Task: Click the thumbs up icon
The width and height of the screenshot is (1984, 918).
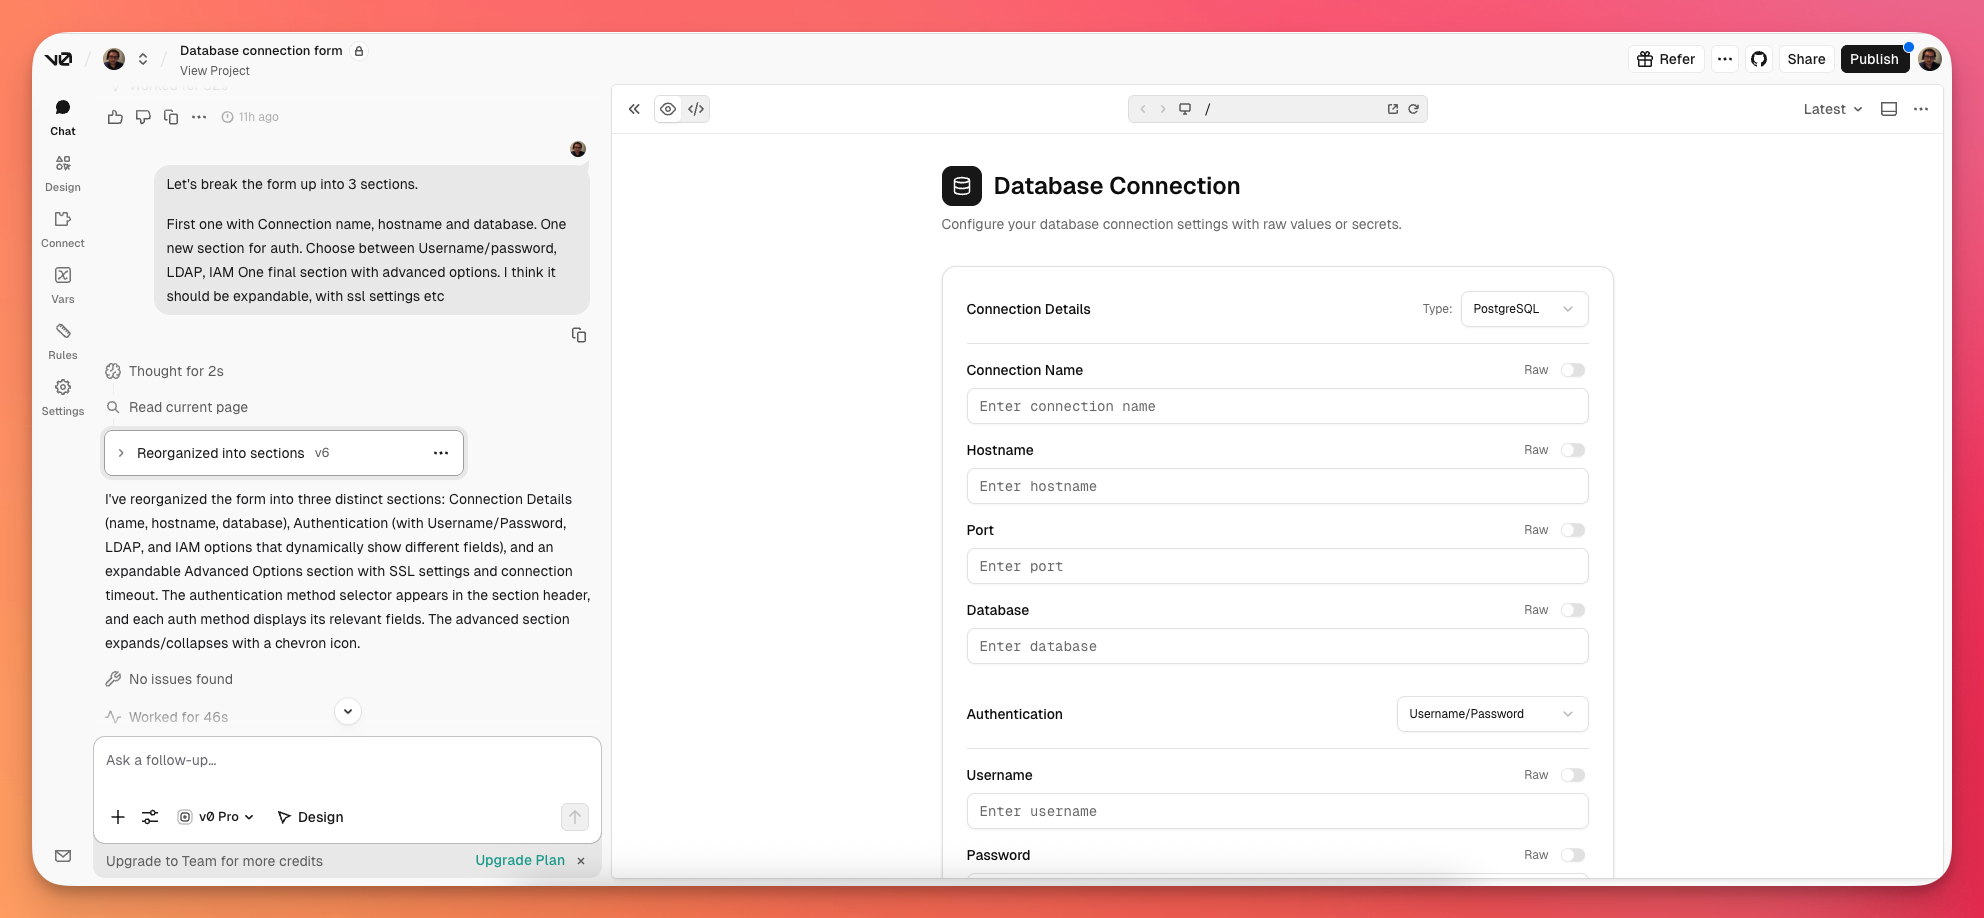Action: tap(115, 117)
